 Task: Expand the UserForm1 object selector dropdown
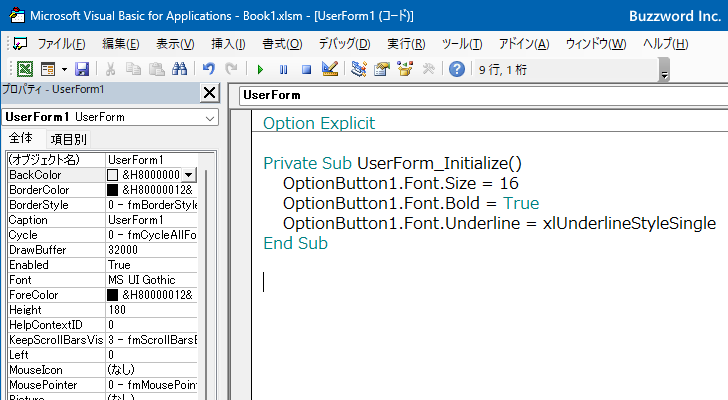(210, 118)
